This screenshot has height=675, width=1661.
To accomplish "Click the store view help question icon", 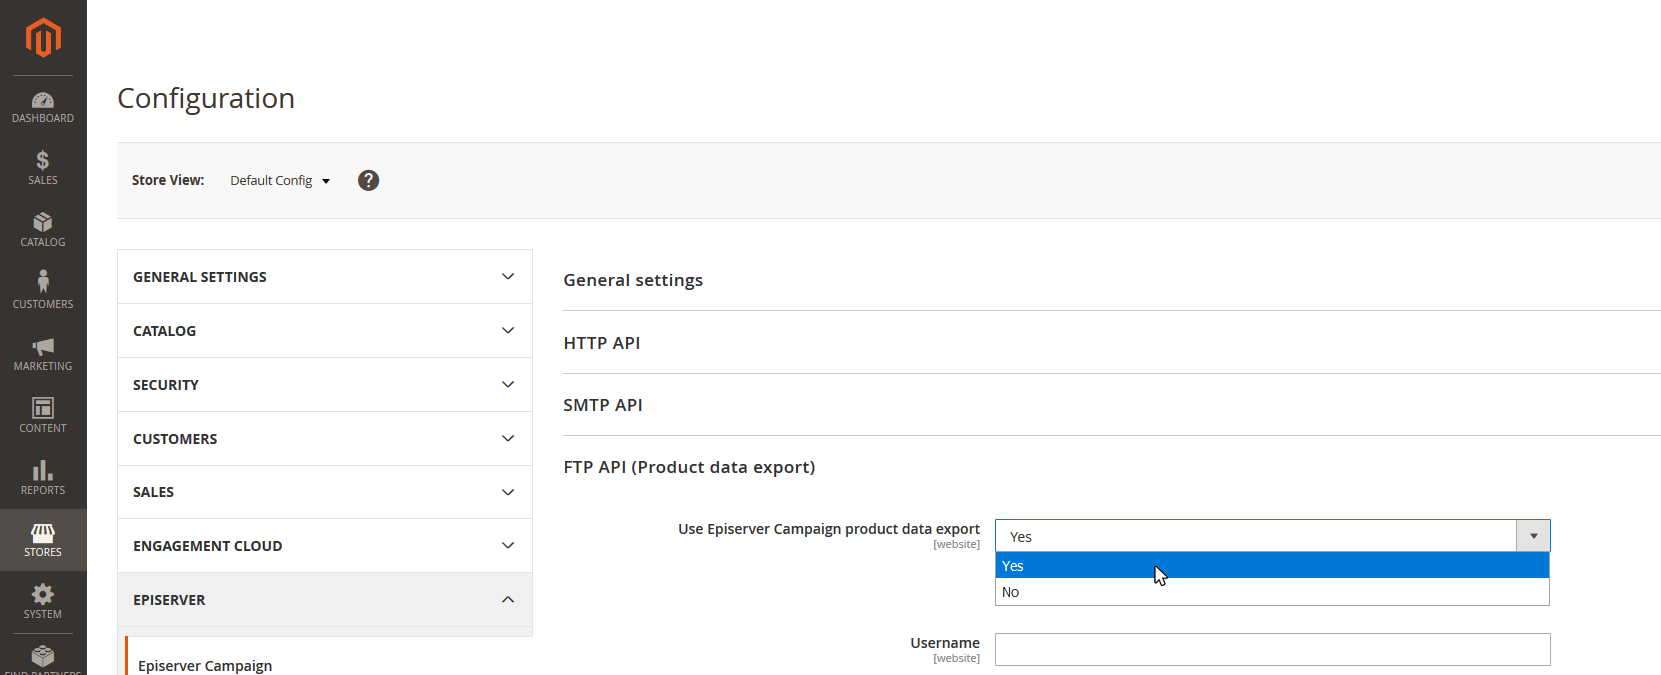I will 369,180.
